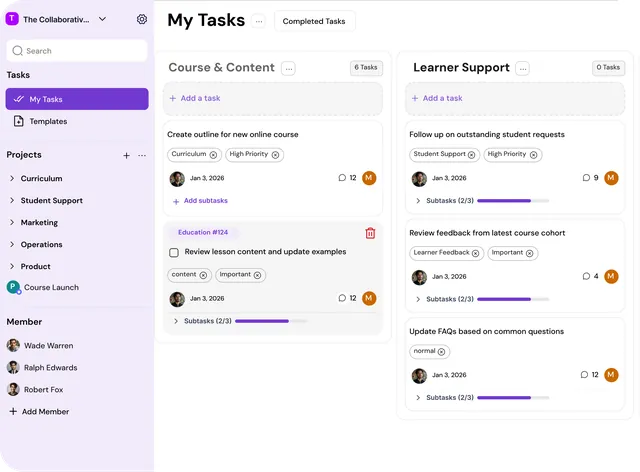Click the 6 Tasks count badge
This screenshot has height=472, width=640.
pos(366,68)
